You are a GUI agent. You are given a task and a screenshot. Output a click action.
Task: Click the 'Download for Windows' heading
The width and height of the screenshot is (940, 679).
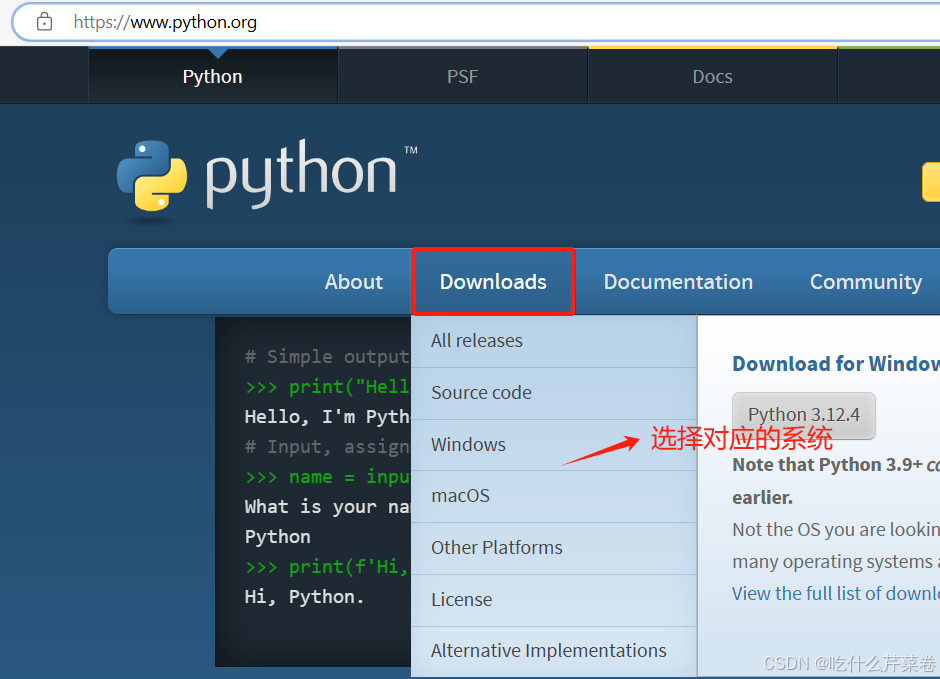pyautogui.click(x=836, y=364)
